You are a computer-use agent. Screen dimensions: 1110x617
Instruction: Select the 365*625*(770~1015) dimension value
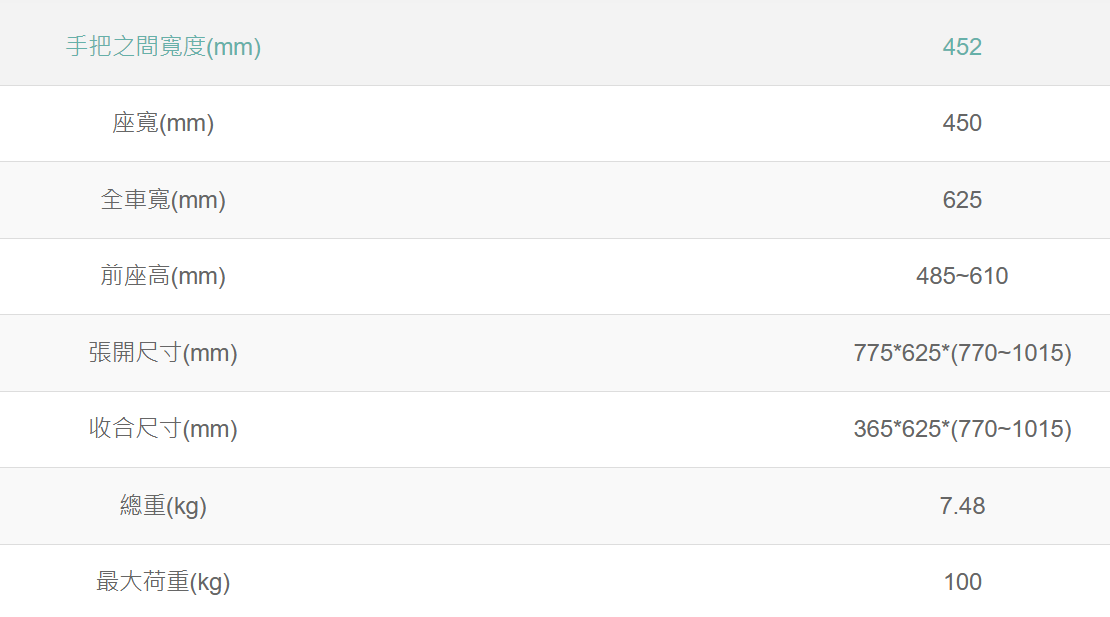(x=962, y=429)
